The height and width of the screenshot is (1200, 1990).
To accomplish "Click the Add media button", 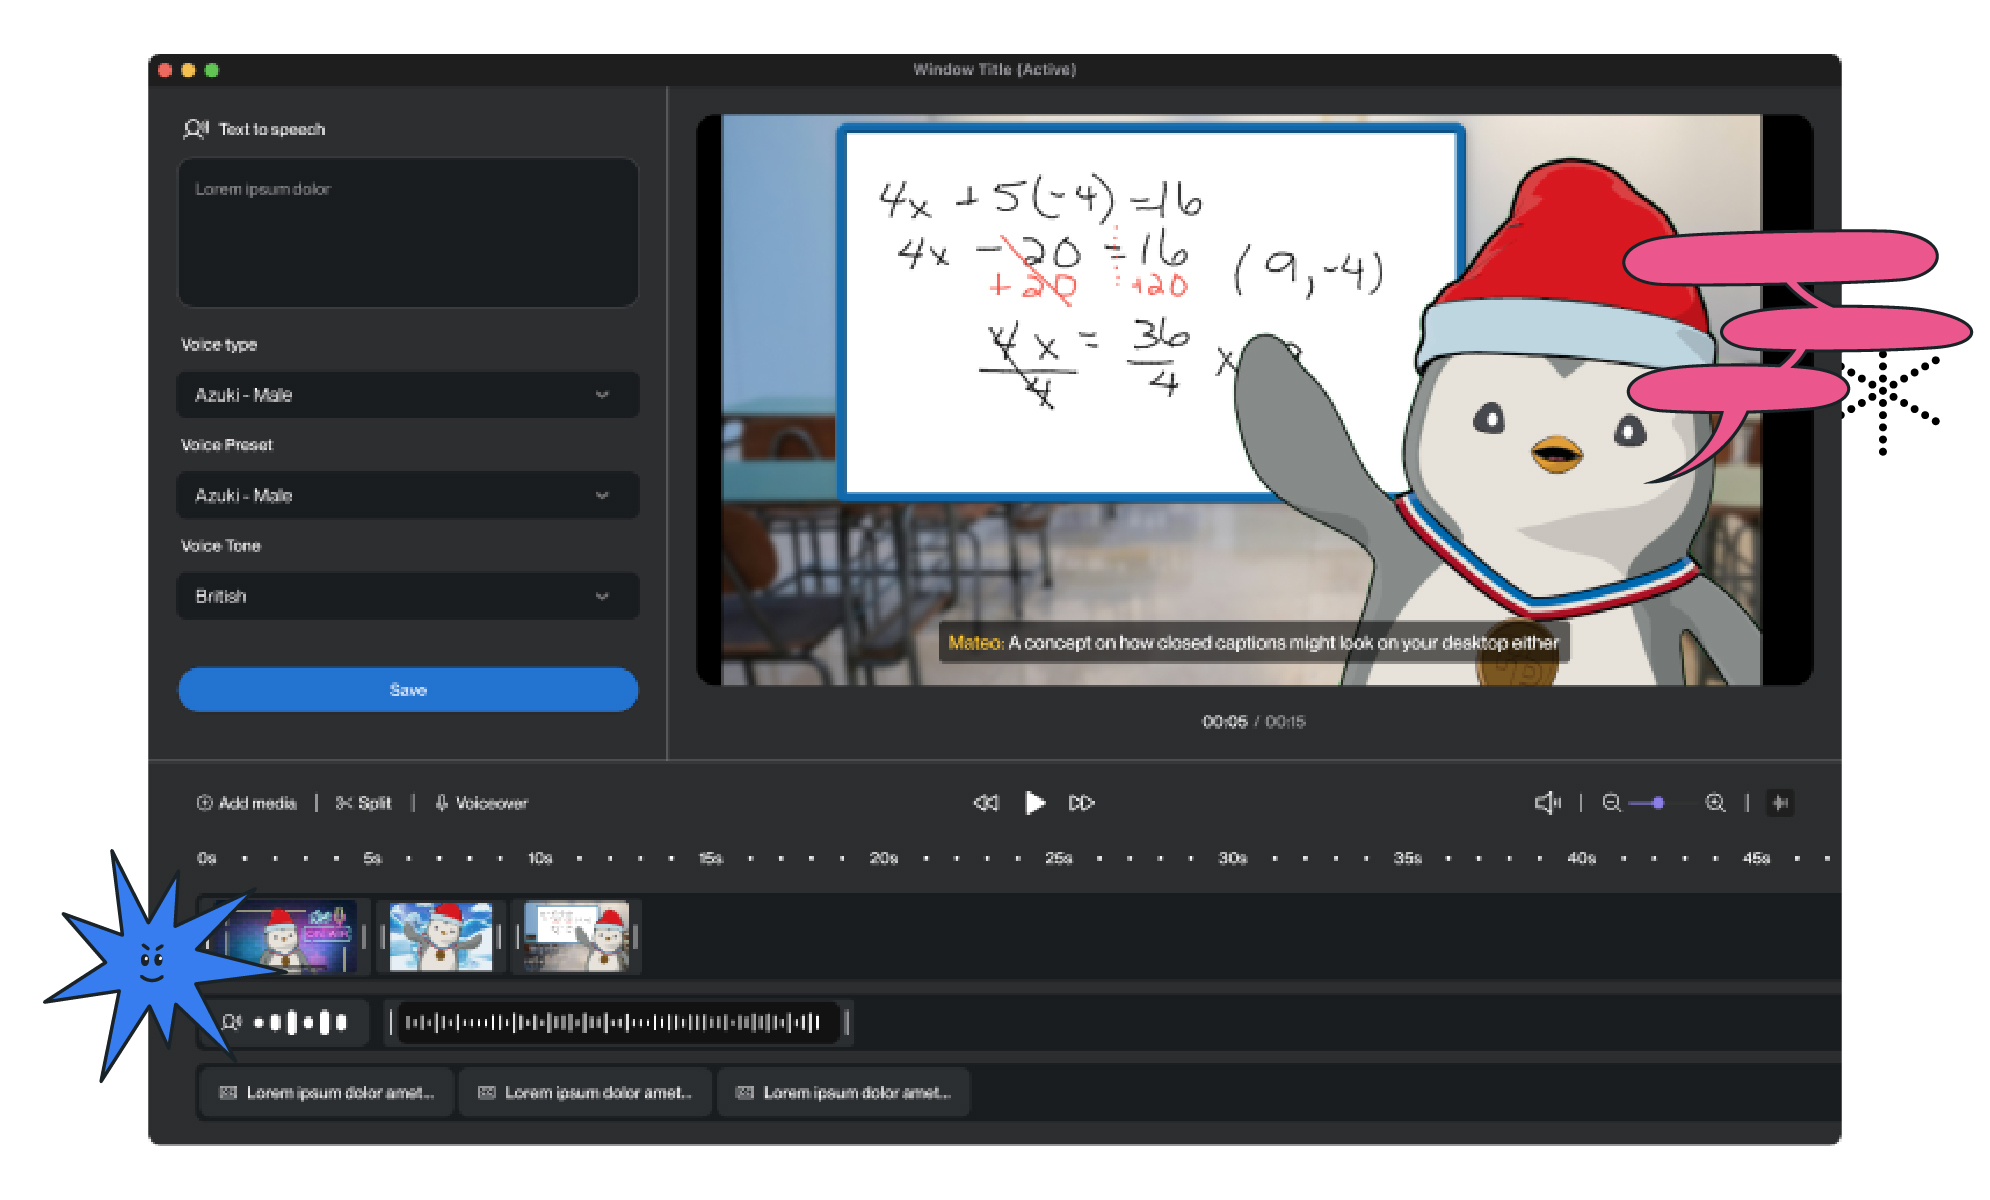I will pyautogui.click(x=247, y=803).
